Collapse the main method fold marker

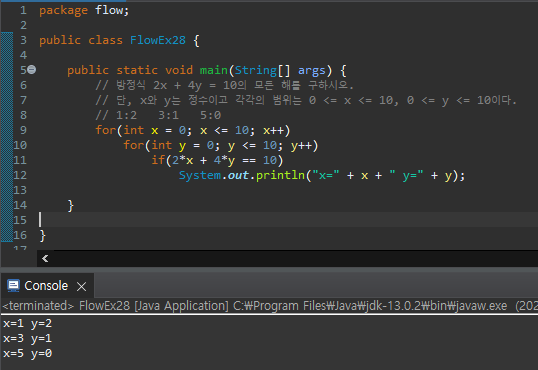click(x=32, y=70)
